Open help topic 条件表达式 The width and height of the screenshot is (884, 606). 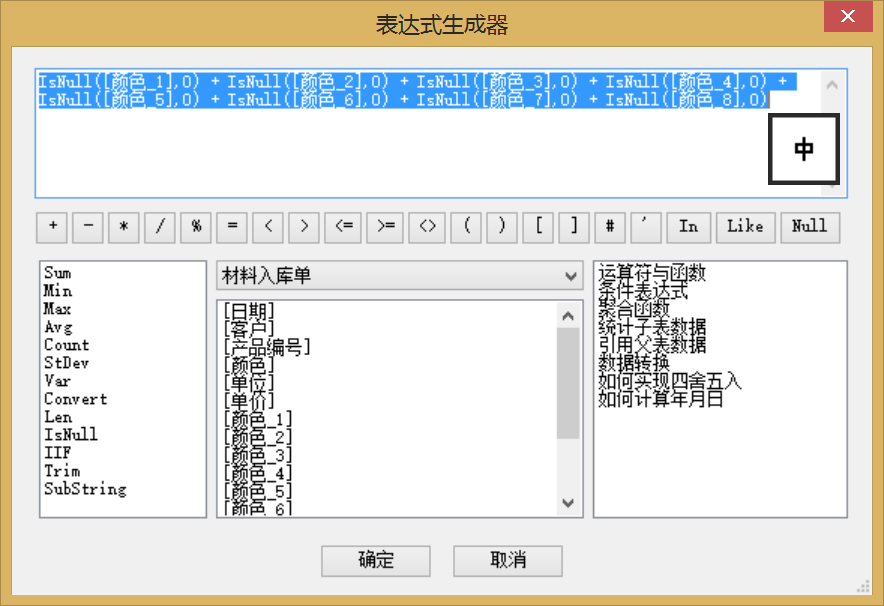coord(643,291)
